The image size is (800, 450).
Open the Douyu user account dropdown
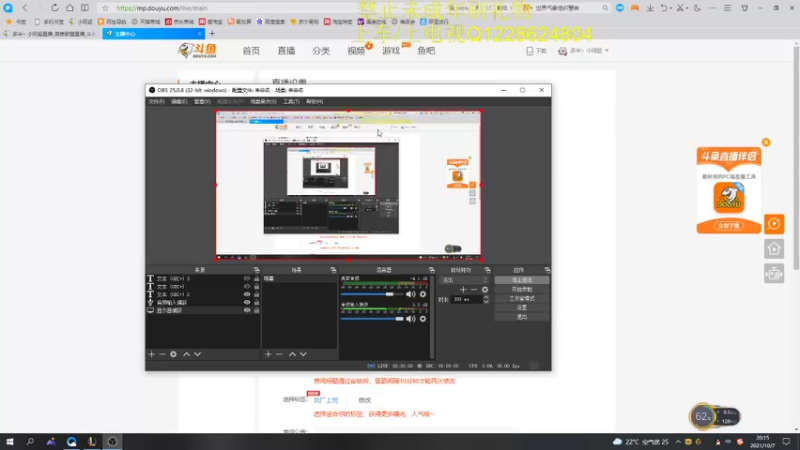(x=584, y=51)
